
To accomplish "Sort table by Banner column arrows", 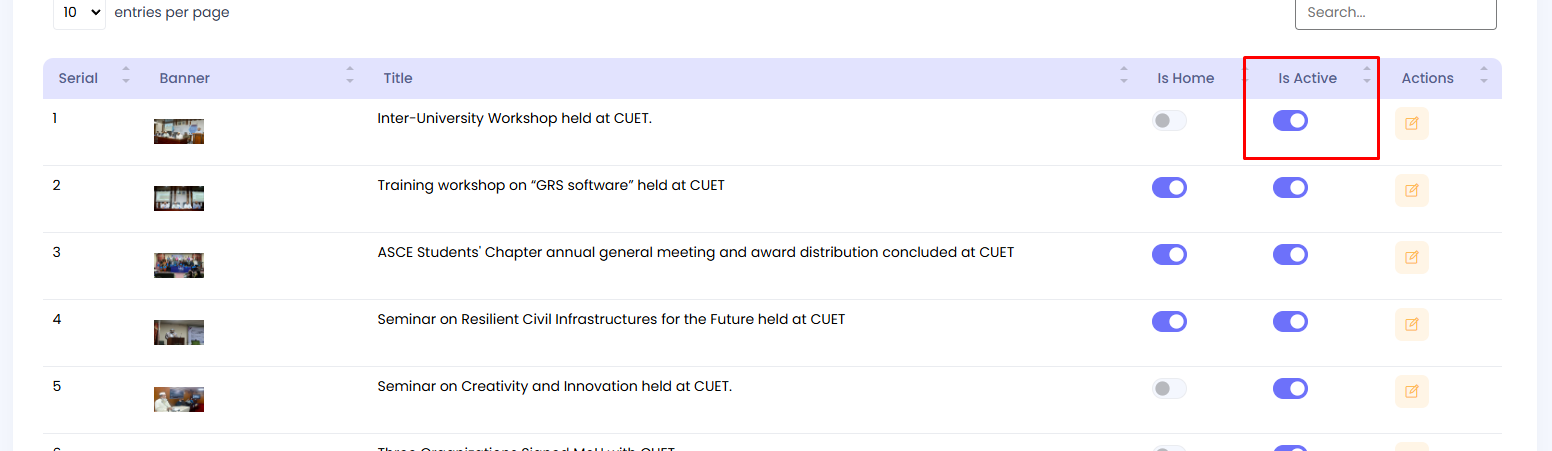I will (x=350, y=75).
